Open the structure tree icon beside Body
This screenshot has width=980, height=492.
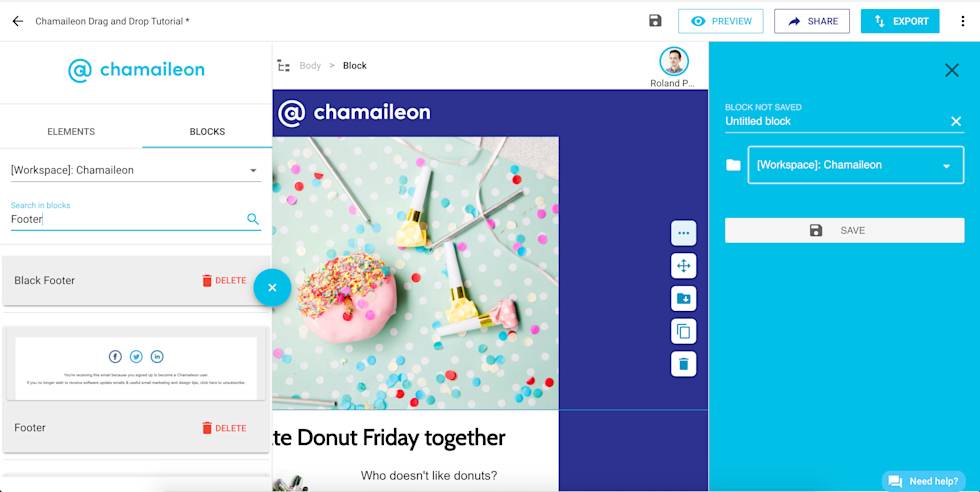(x=284, y=66)
